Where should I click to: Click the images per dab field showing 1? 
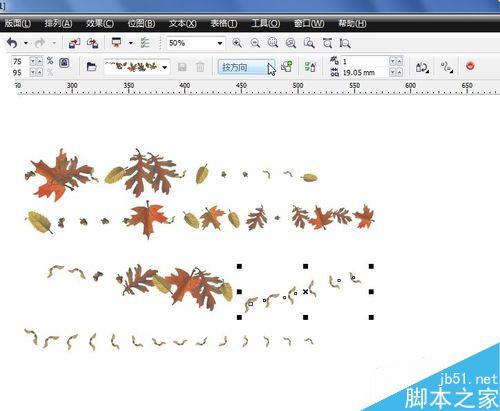coord(365,61)
